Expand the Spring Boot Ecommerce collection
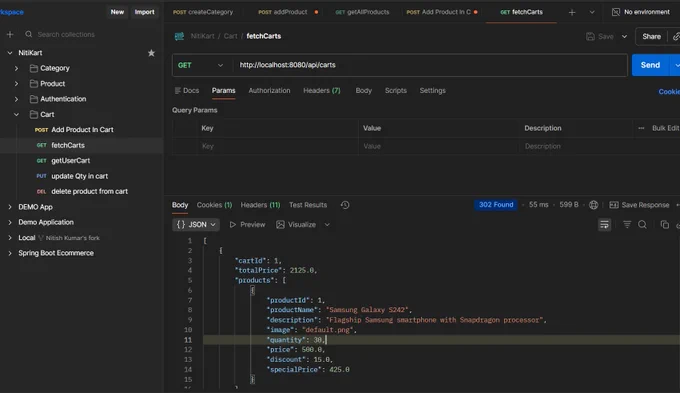 (10, 253)
